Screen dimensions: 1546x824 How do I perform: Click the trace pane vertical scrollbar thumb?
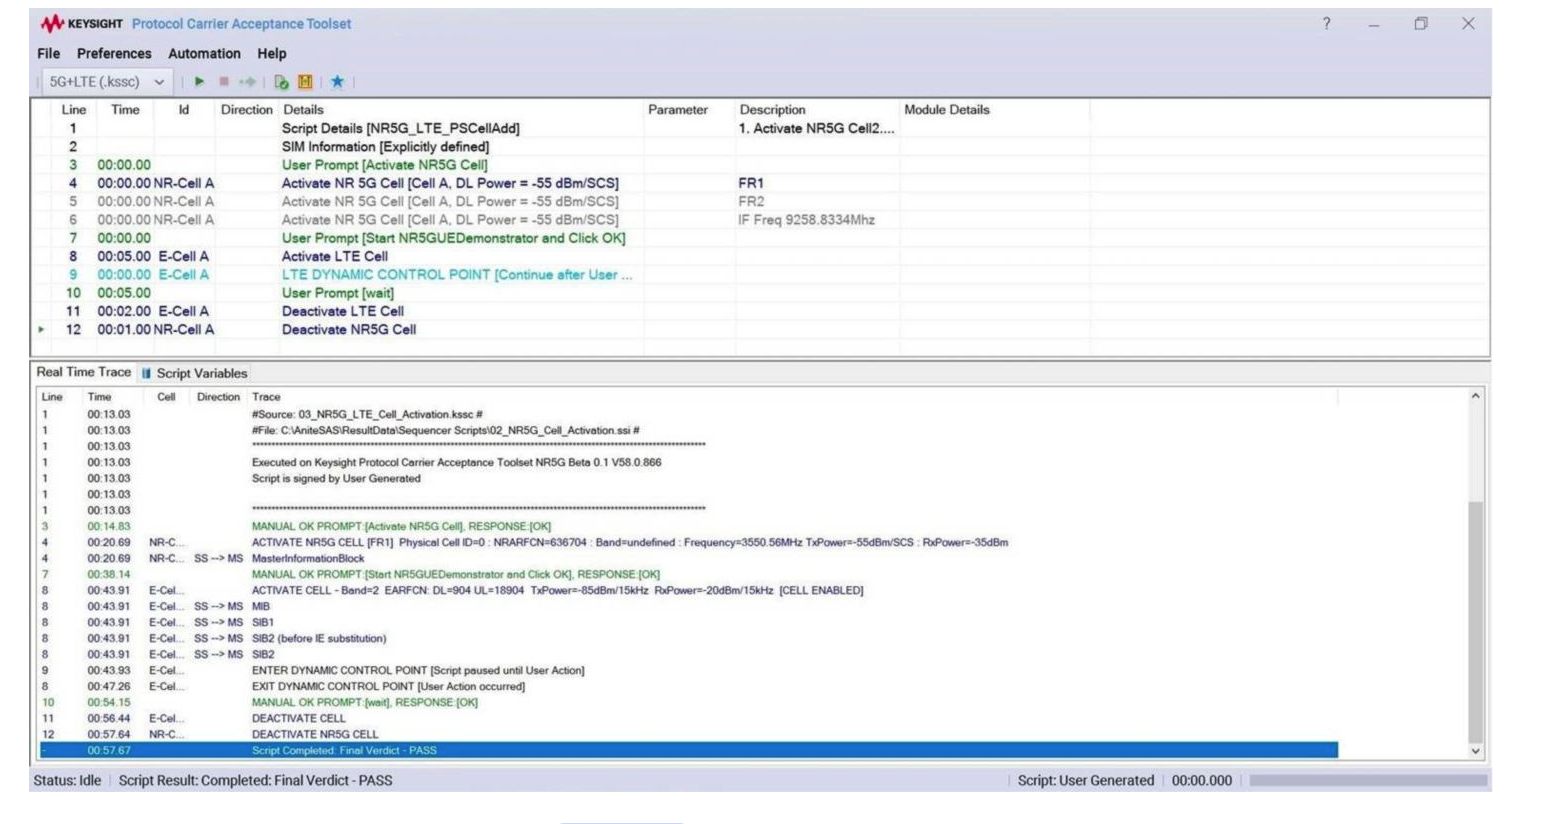click(x=1475, y=622)
